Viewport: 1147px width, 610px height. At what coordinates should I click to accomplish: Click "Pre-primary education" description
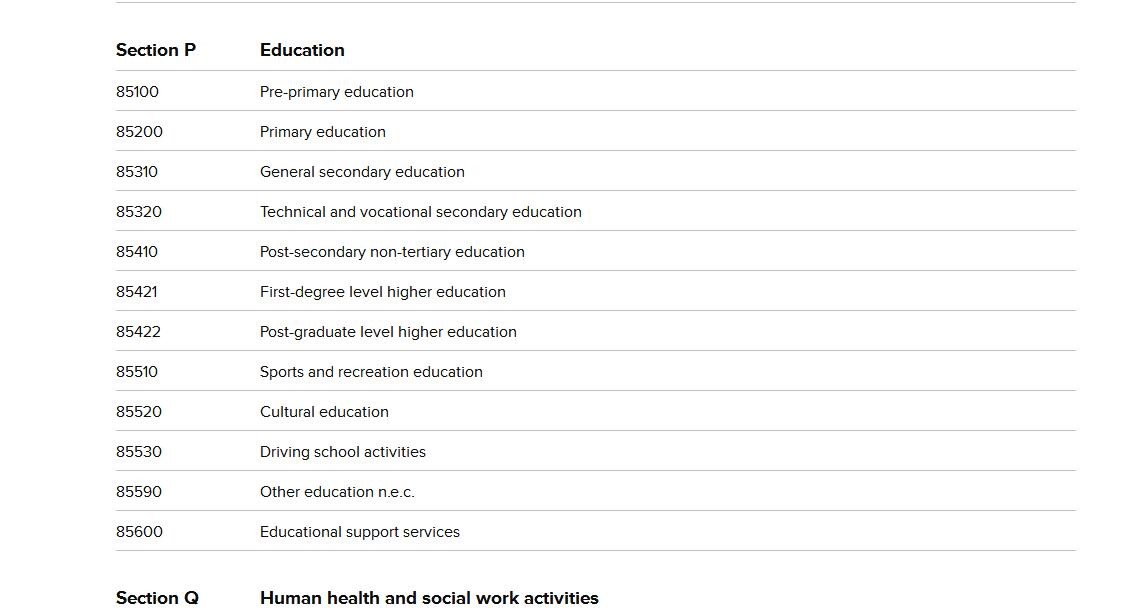336,92
